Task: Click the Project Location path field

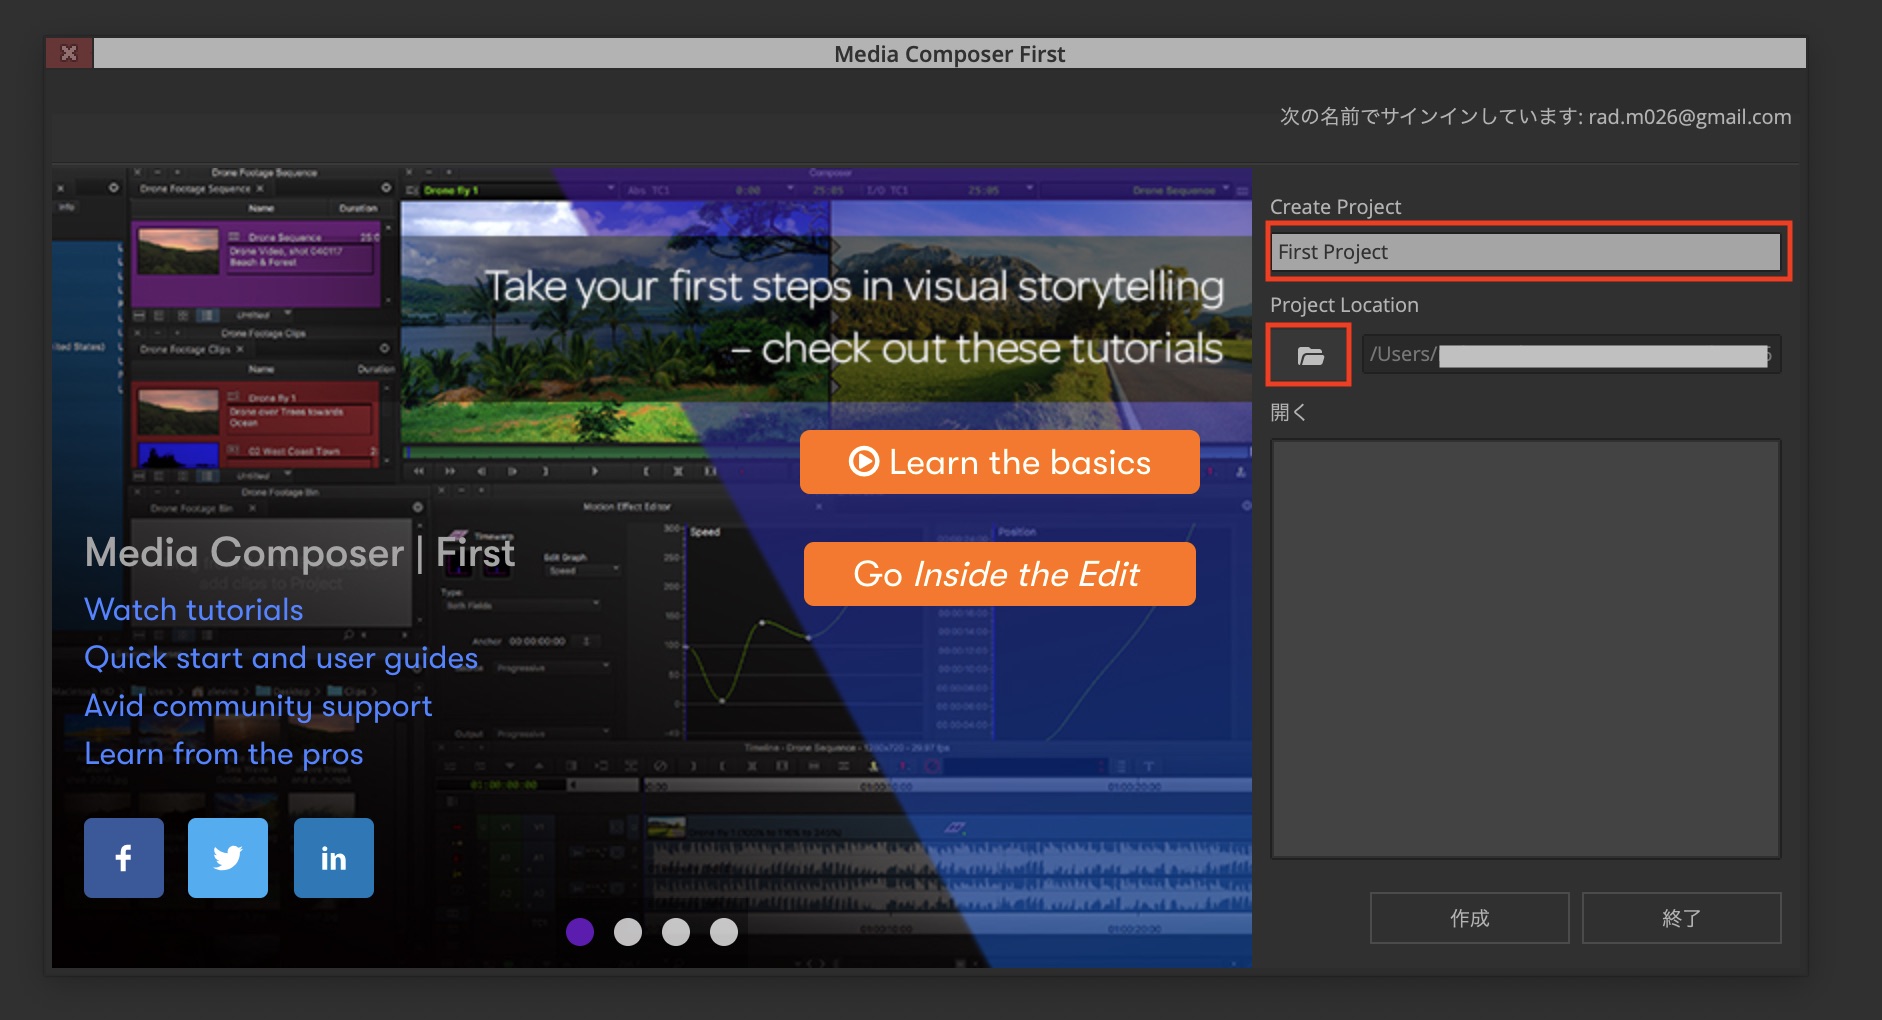Action: (x=1571, y=354)
